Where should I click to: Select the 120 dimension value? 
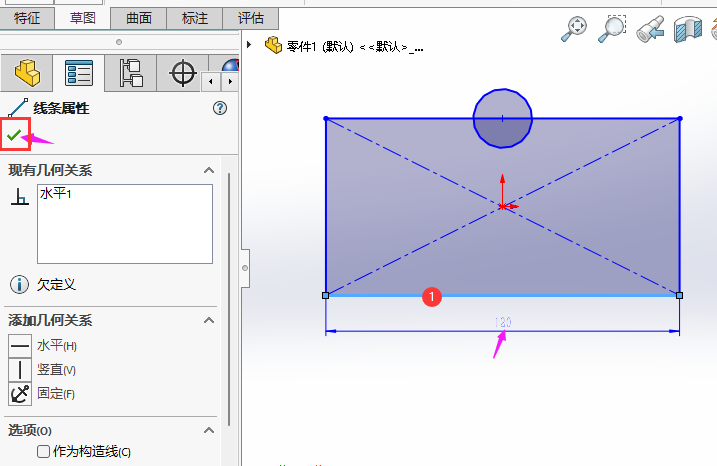point(503,322)
